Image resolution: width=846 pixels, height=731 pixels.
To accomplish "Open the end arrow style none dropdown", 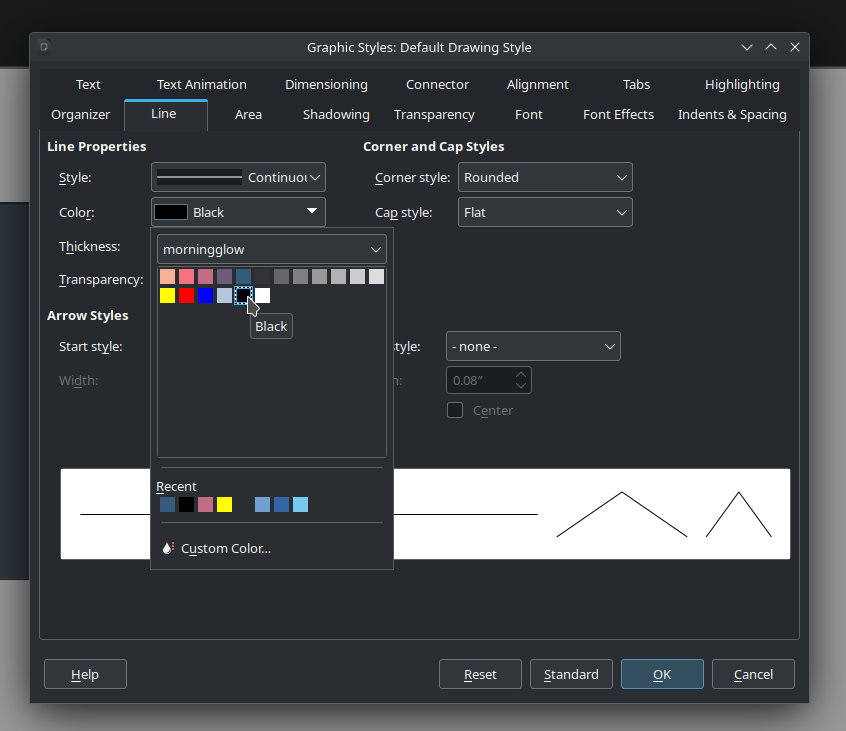I will (x=532, y=347).
